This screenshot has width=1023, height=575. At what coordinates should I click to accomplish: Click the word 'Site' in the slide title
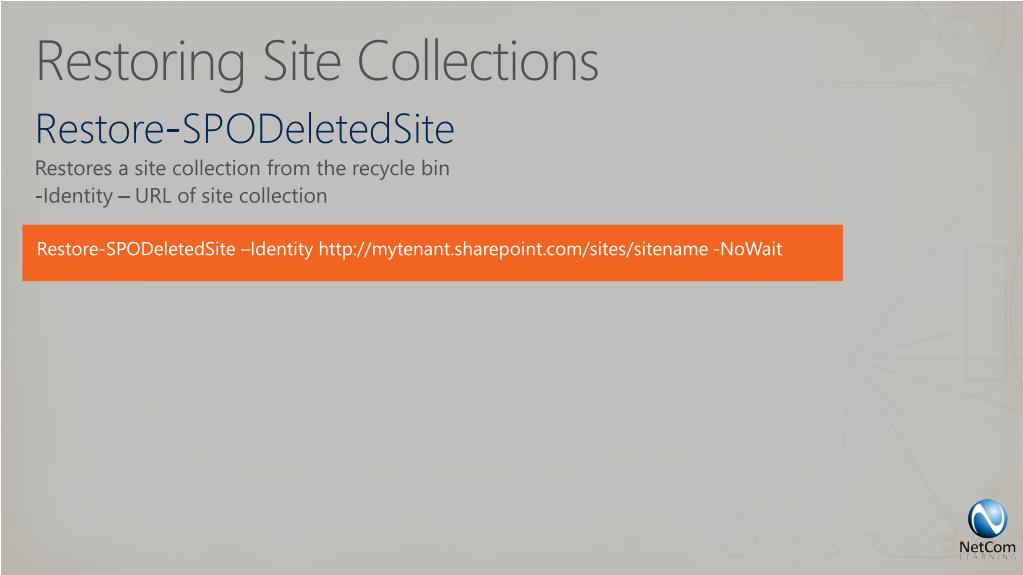point(301,61)
